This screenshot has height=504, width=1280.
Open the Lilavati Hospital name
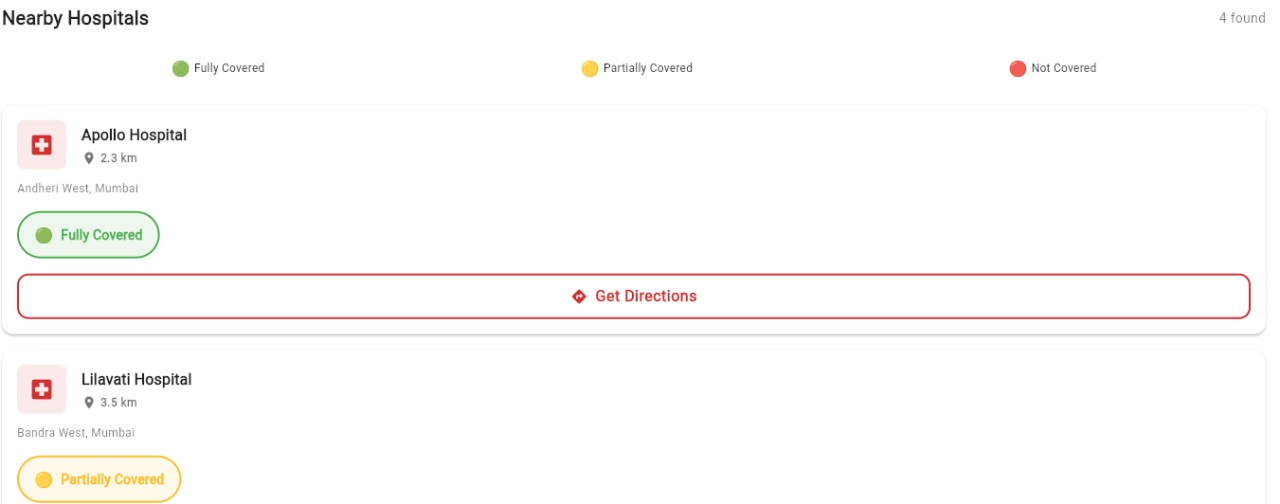136,379
